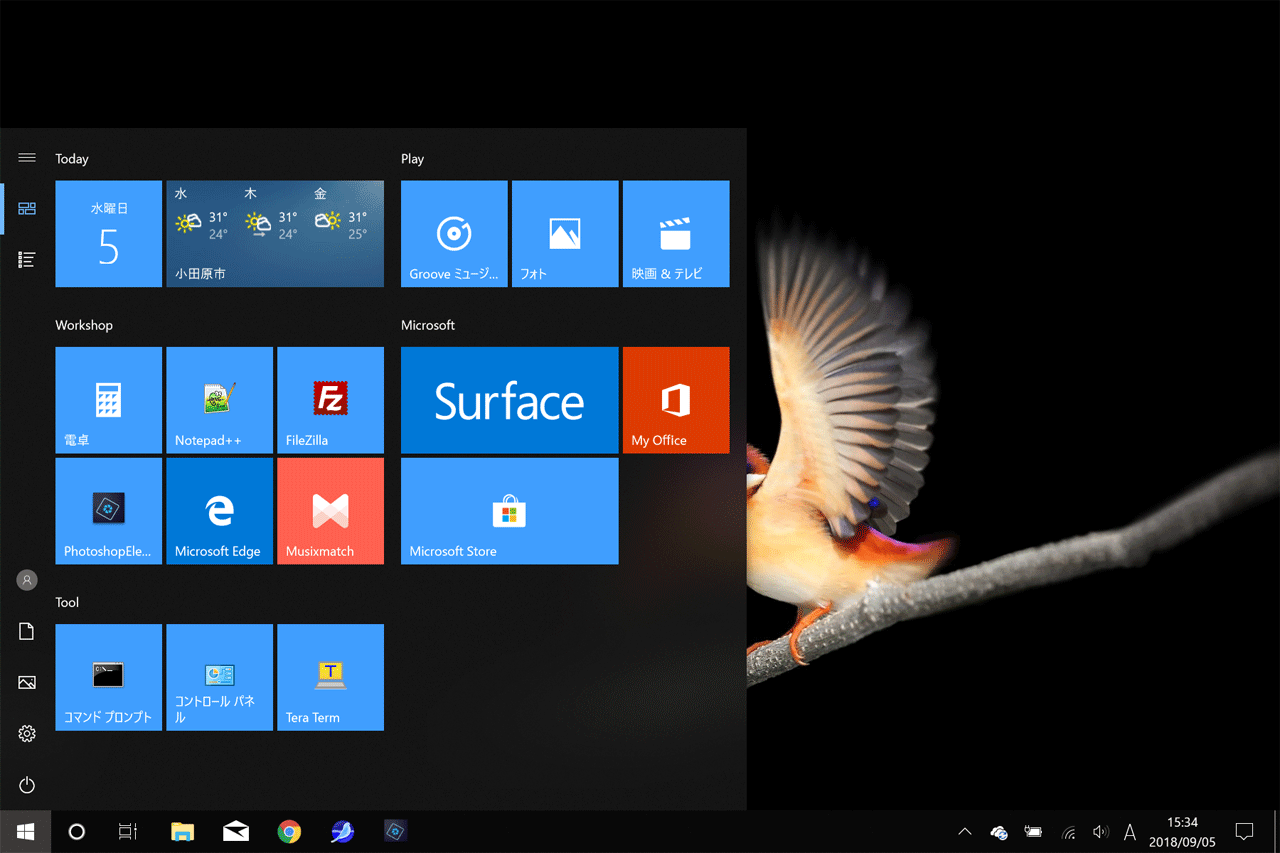
Task: Open Photoshop Elements from taskbar
Action: click(x=396, y=831)
